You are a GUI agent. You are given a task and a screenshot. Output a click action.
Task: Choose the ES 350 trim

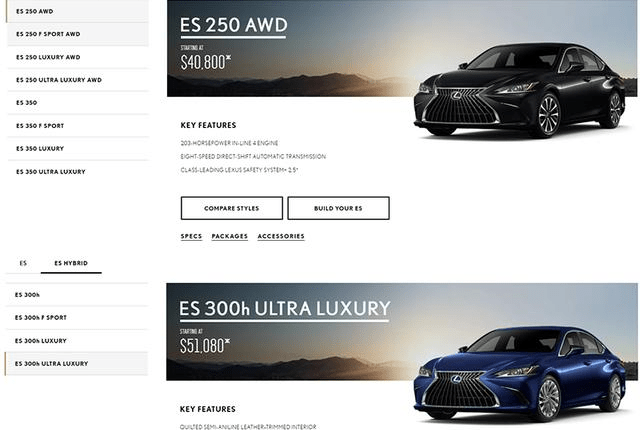[x=78, y=103]
